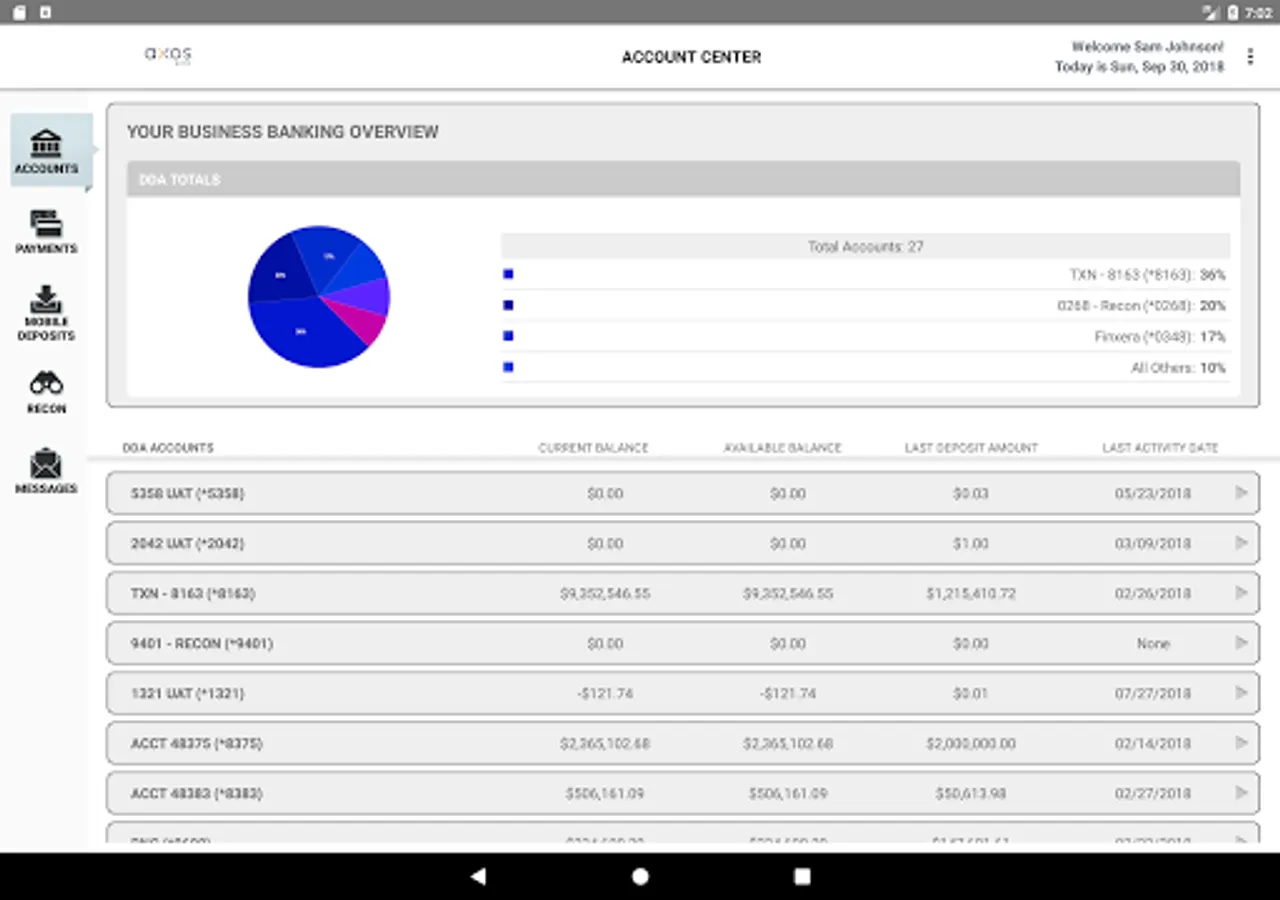Tap the Android home circle button
Viewport: 1280px width, 900px height.
click(x=640, y=876)
